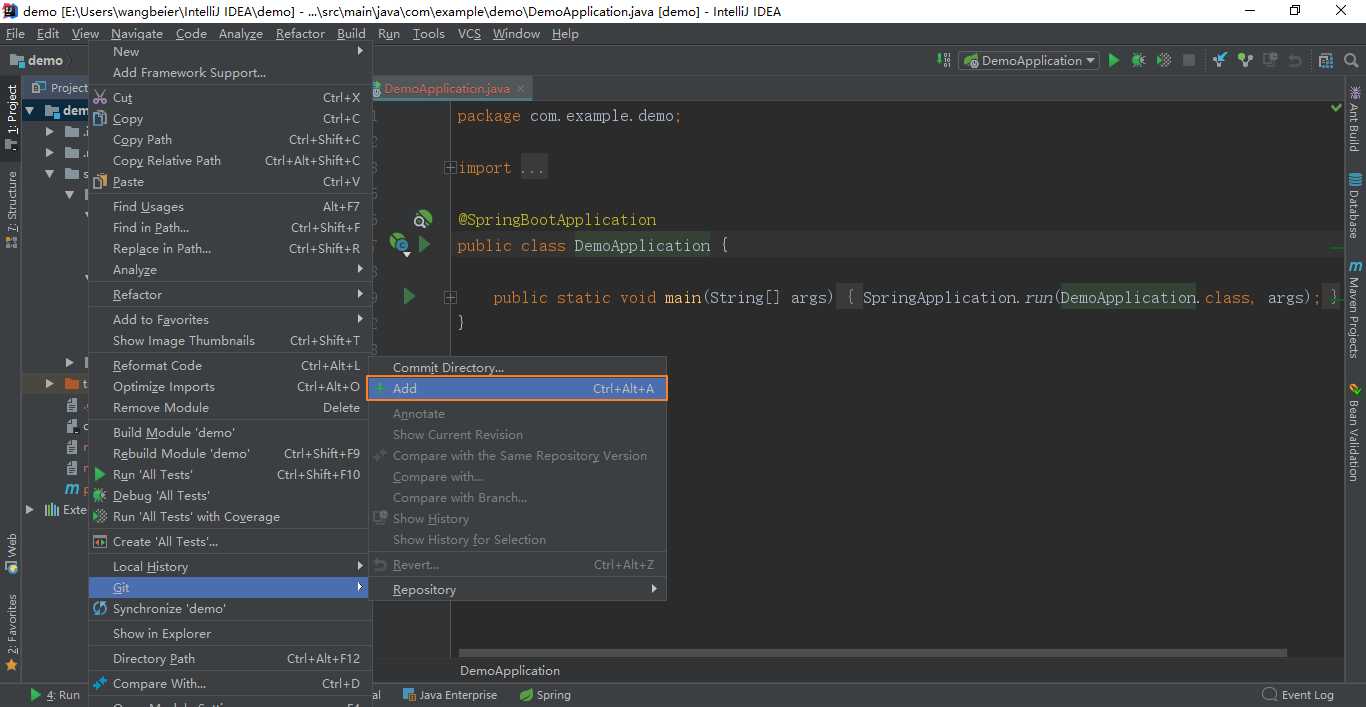This screenshot has width=1366, height=707.
Task: Click the horizontal scrollbar below the editor
Action: click(x=872, y=654)
